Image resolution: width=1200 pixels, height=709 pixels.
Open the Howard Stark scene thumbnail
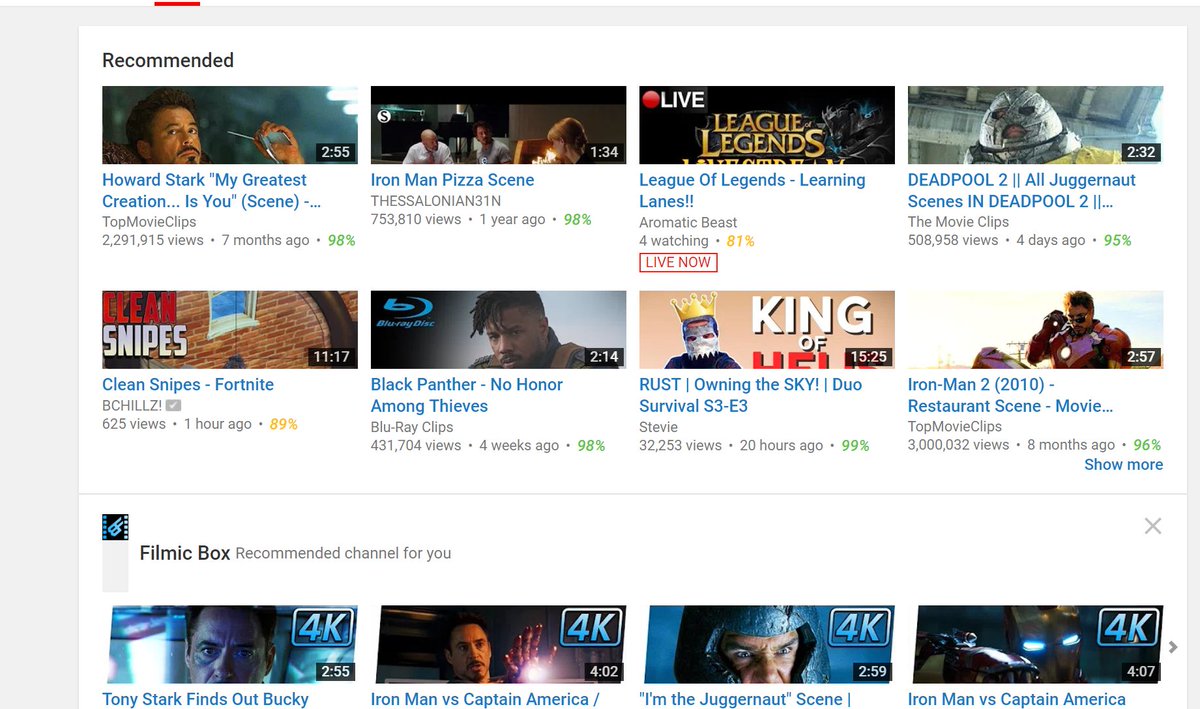point(230,125)
